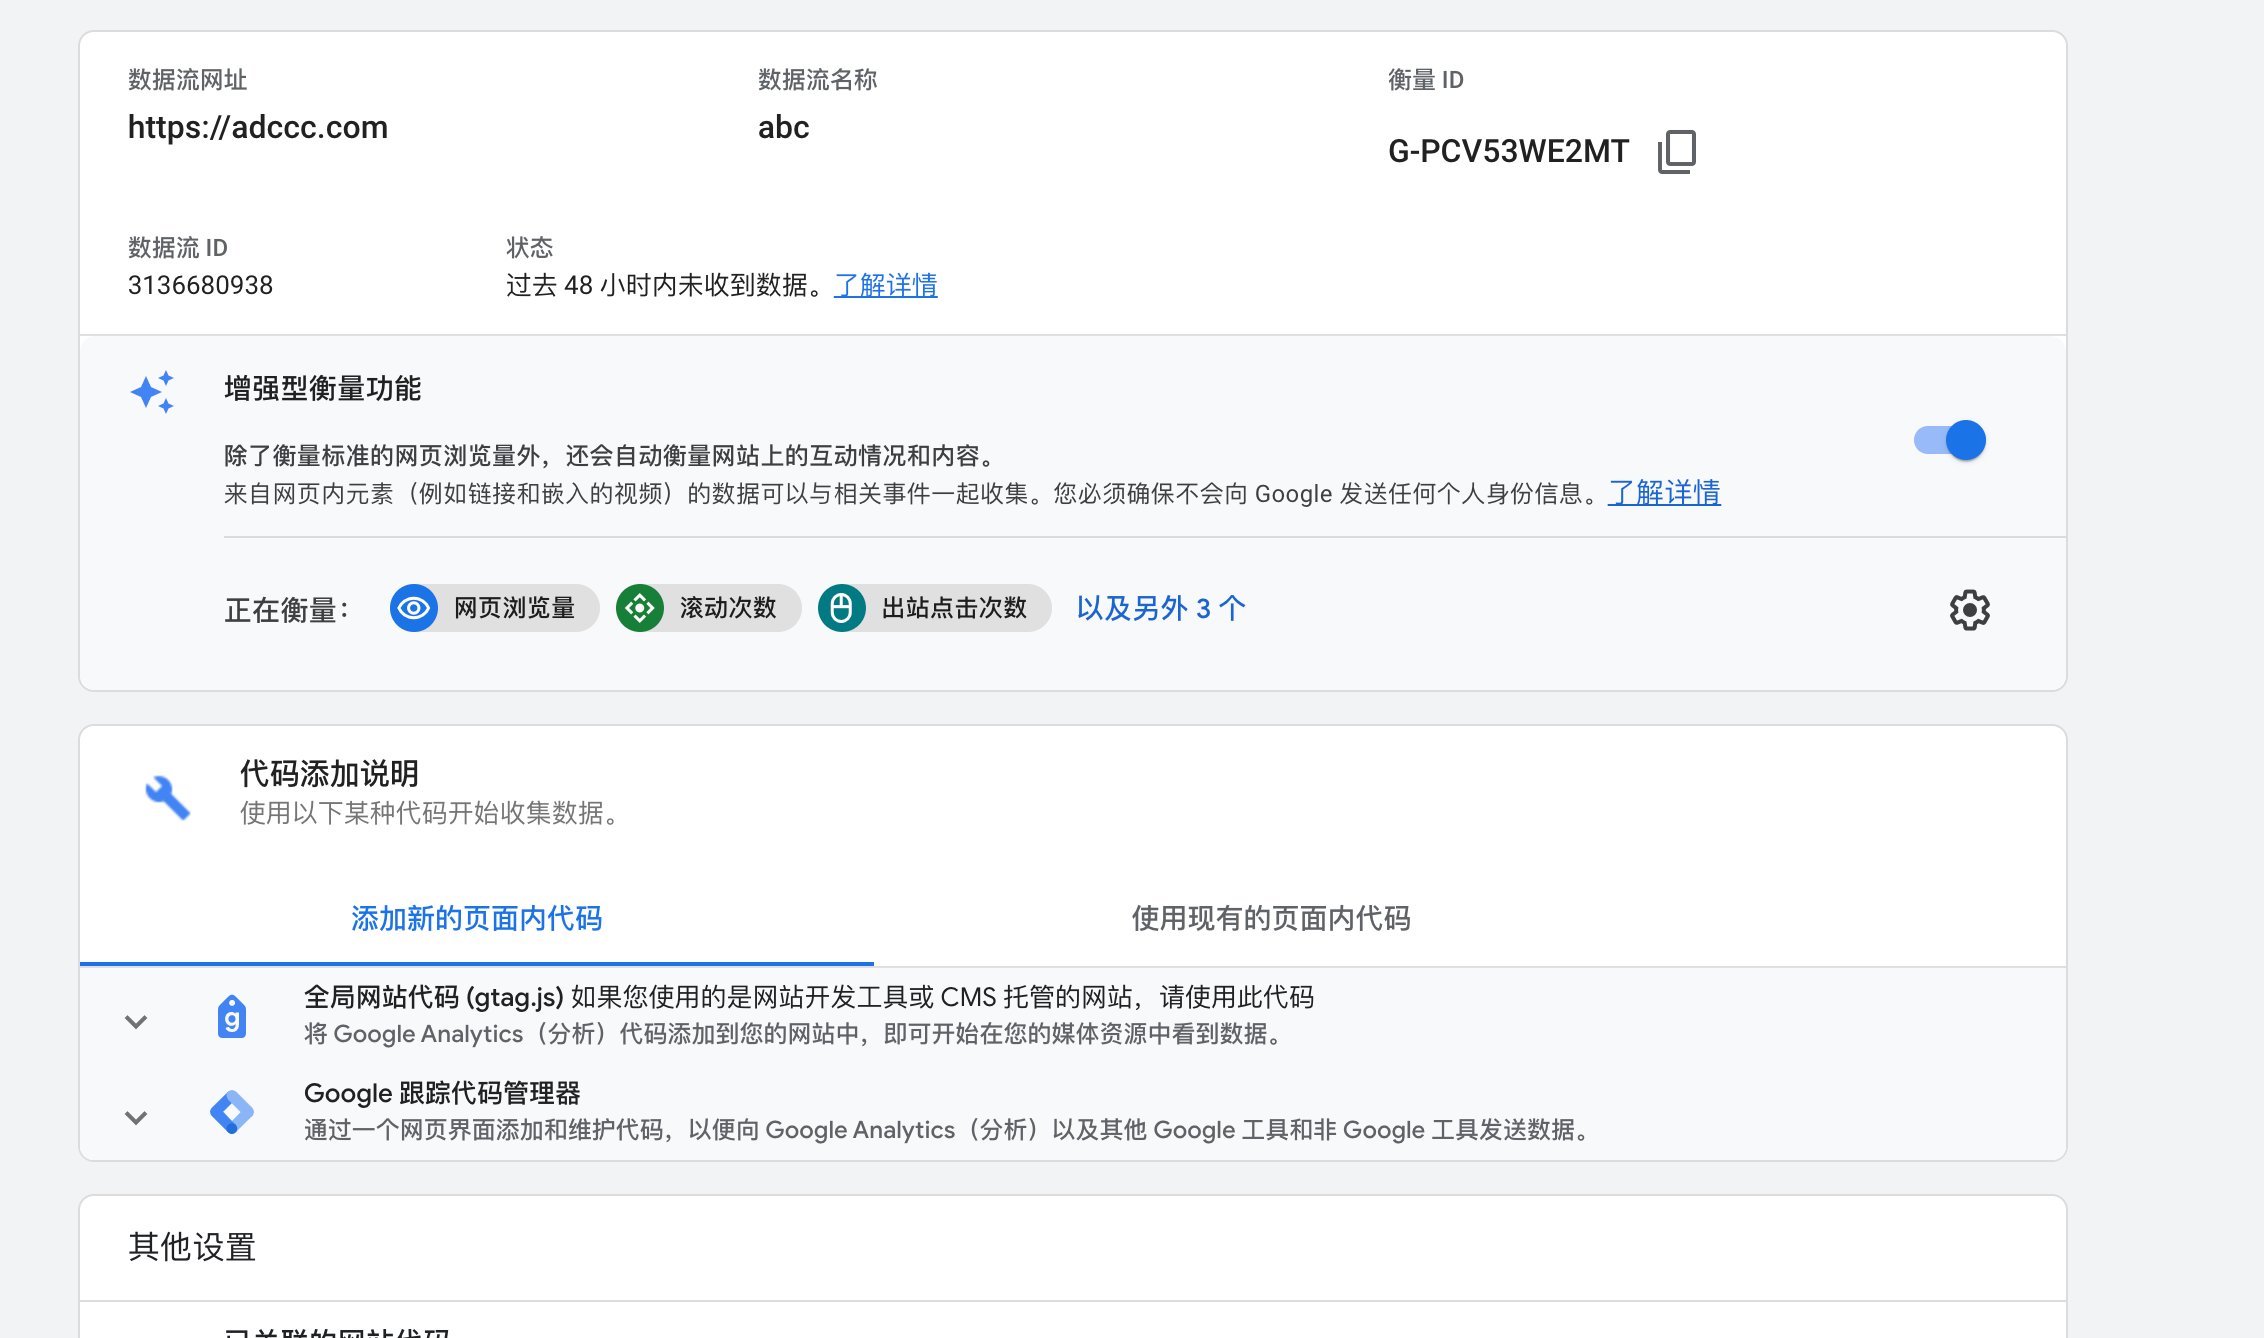Switch to 添加新的页面内代码 tab
This screenshot has height=1338, width=2264.
[476, 918]
